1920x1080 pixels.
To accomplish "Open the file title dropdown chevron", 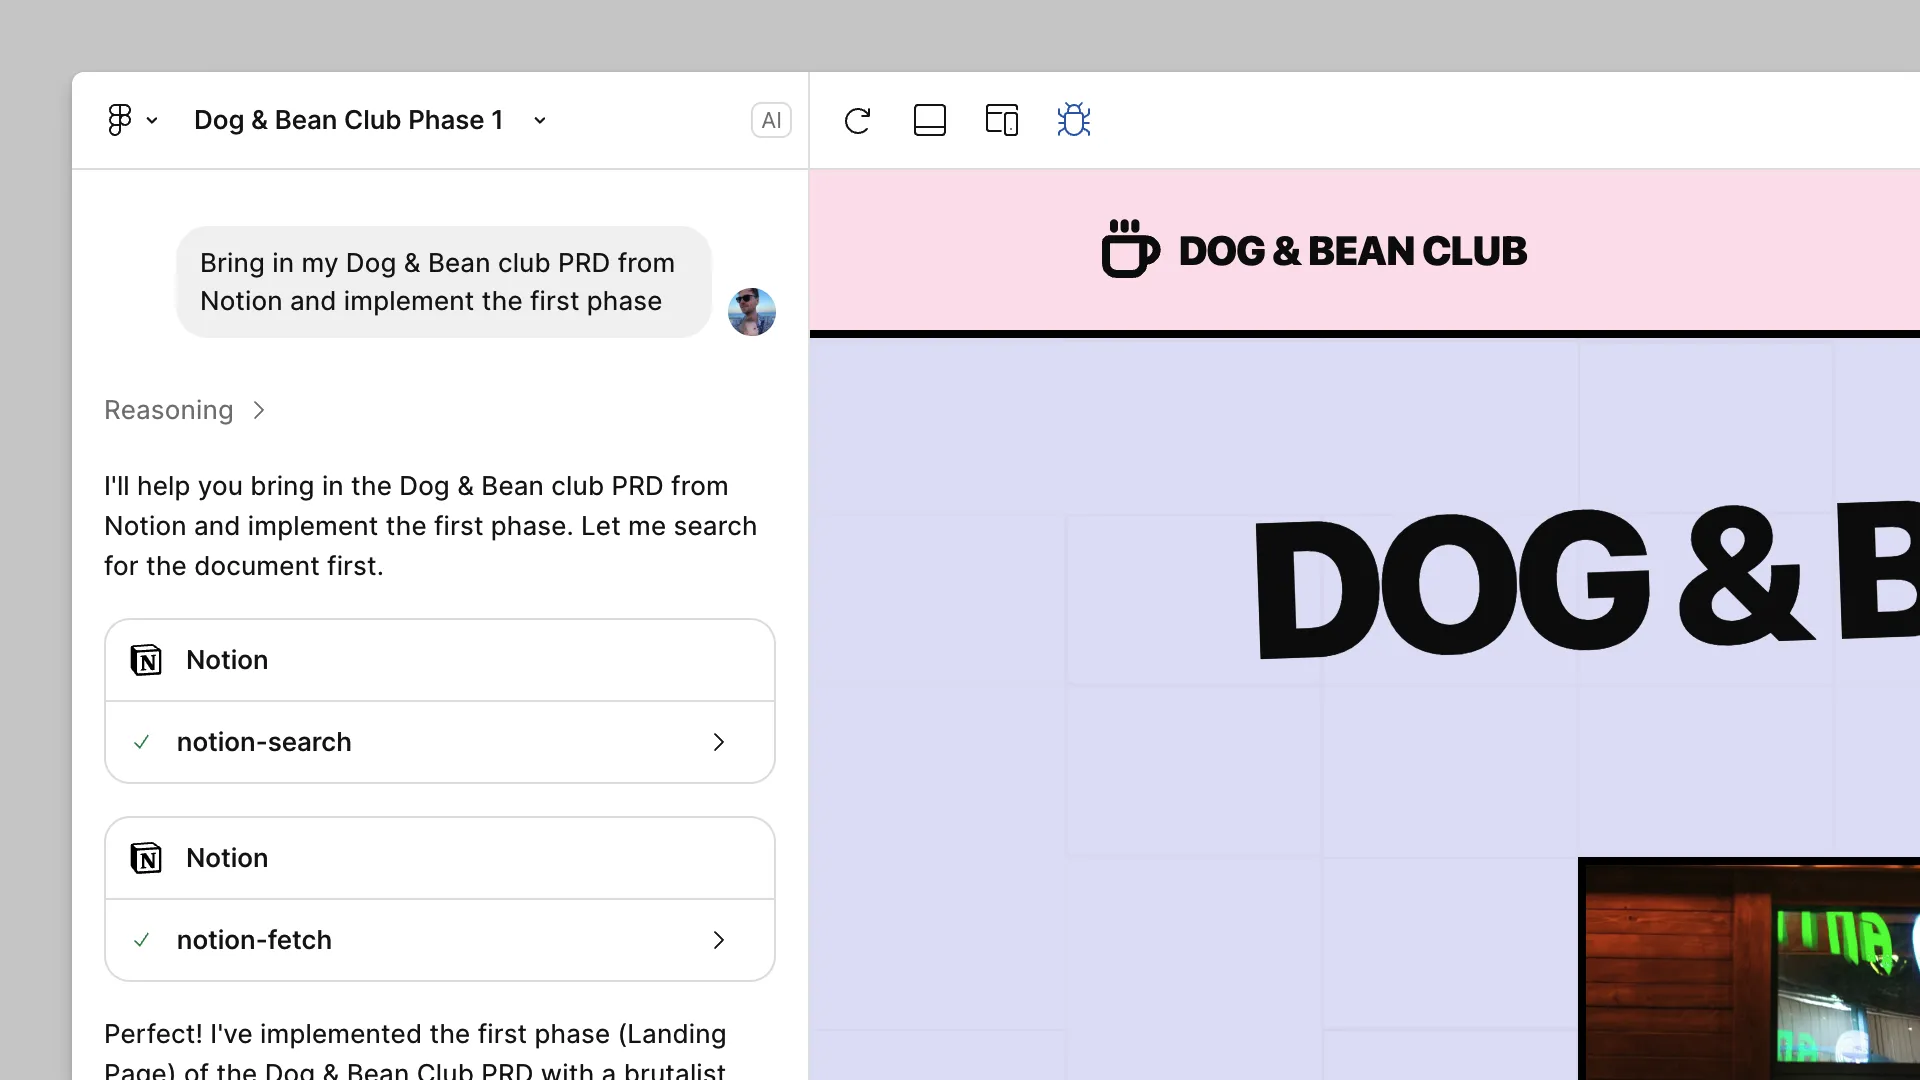I will tap(540, 119).
